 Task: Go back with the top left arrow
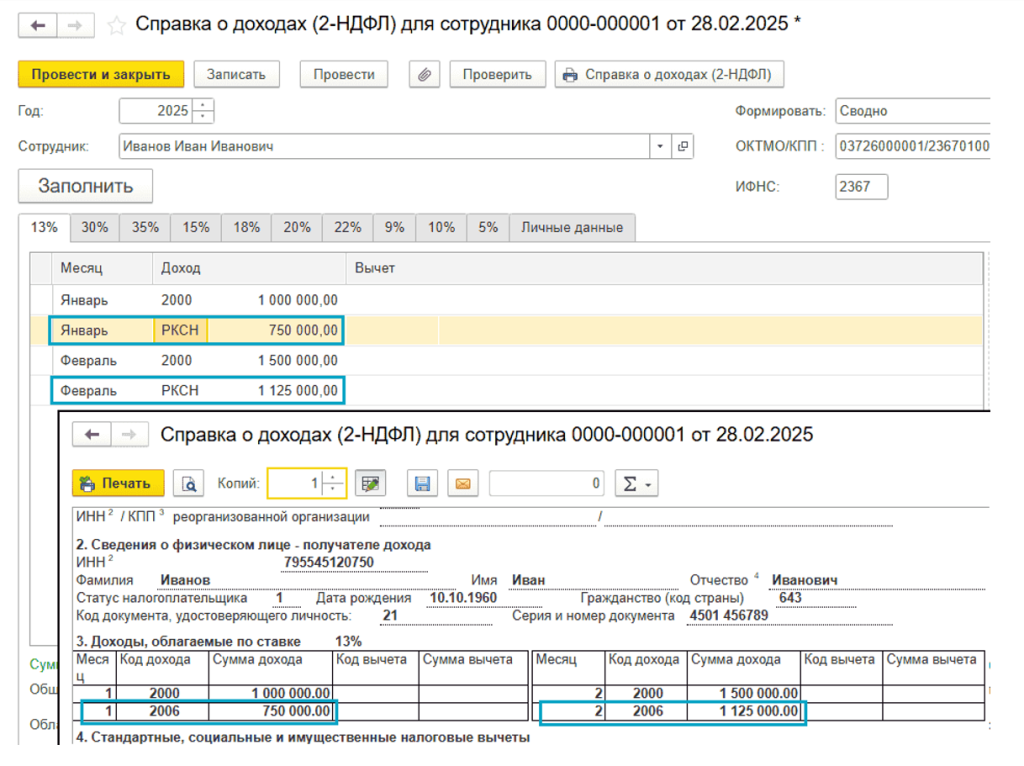[36, 24]
